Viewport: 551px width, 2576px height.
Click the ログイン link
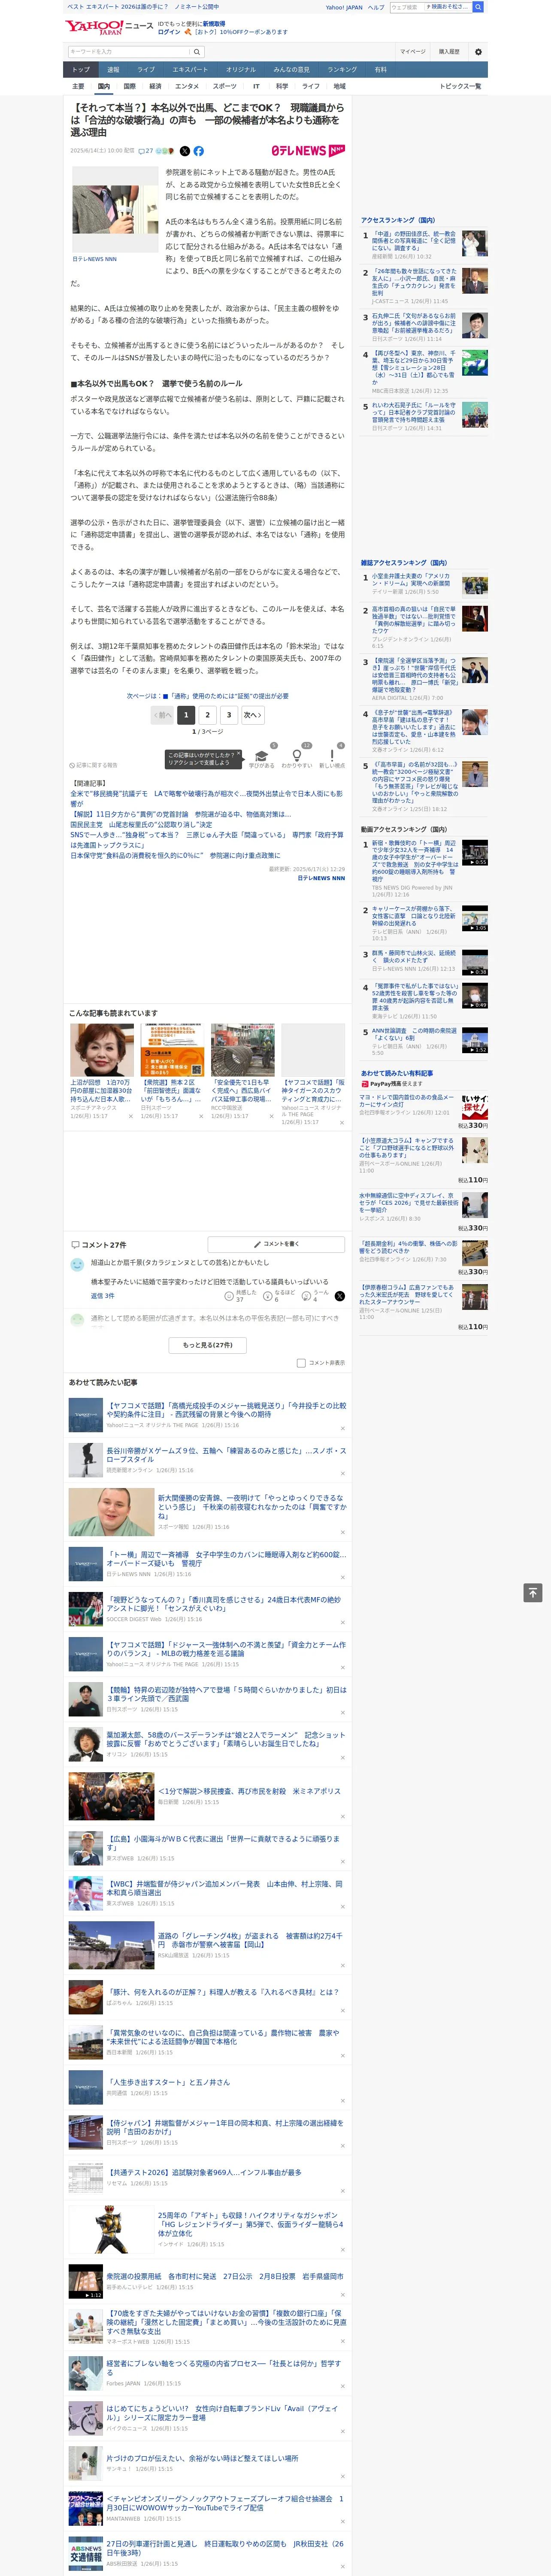point(169,32)
